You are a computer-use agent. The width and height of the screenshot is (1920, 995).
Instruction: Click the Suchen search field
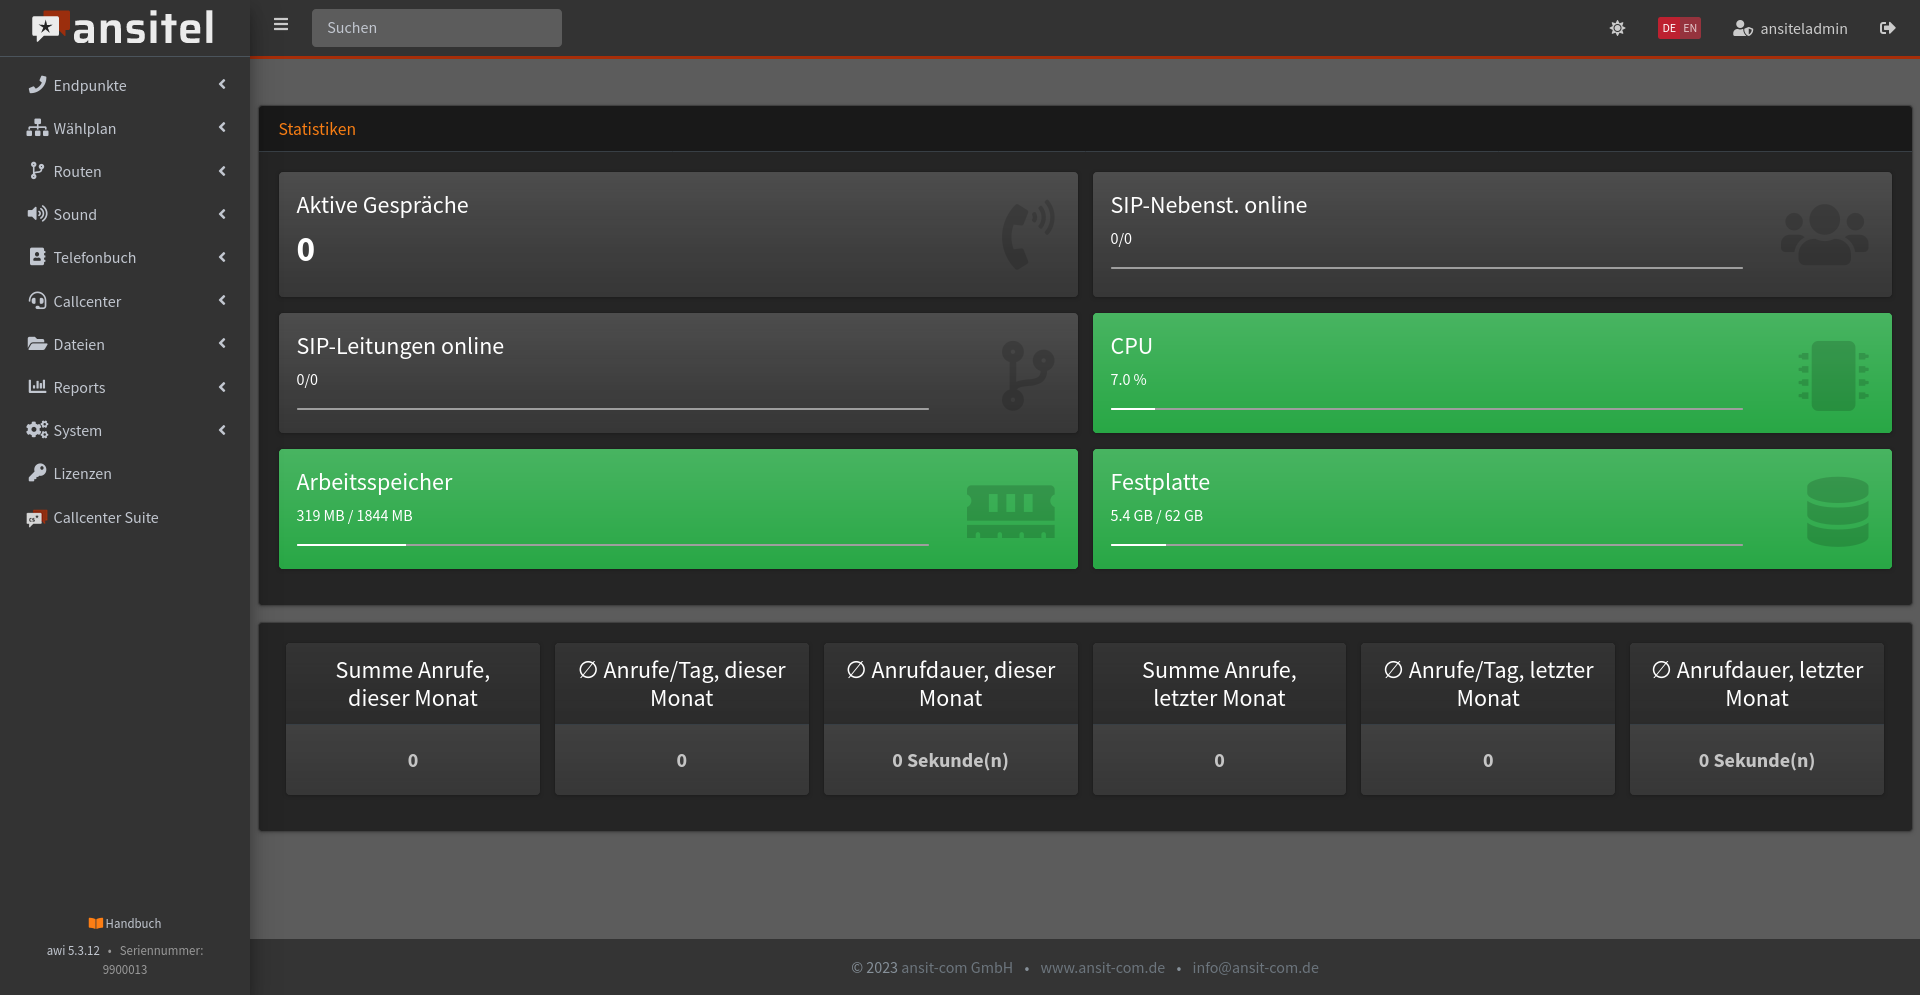(437, 28)
